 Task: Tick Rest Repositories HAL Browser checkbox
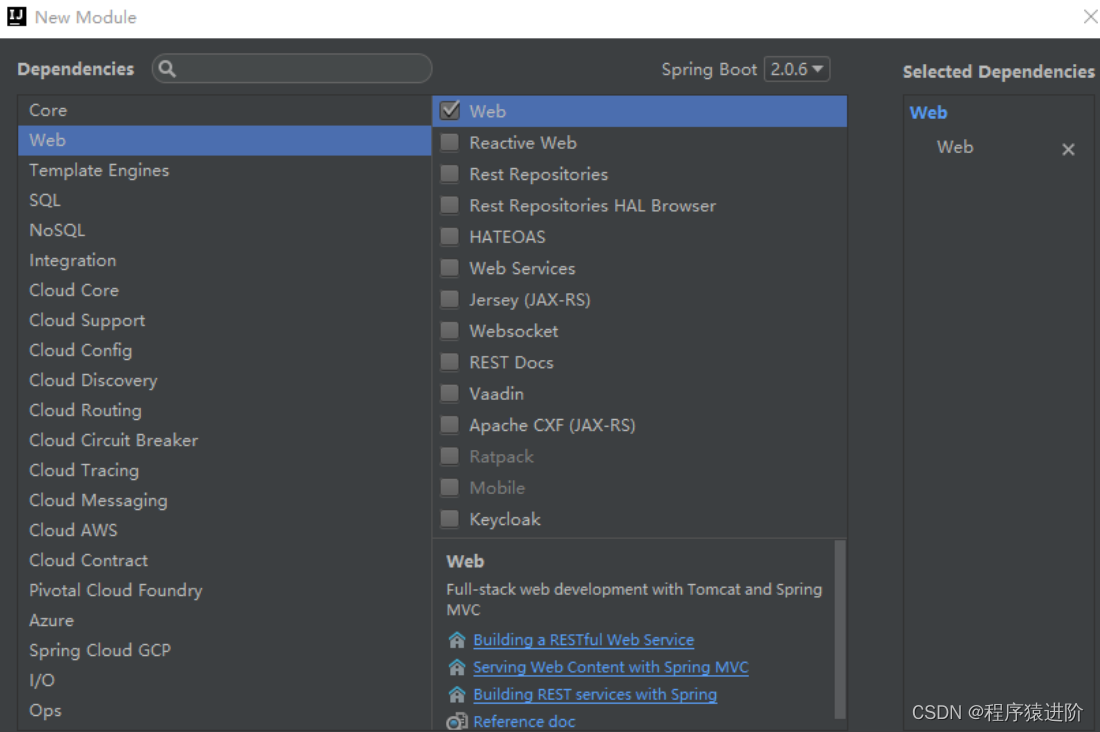tap(450, 205)
